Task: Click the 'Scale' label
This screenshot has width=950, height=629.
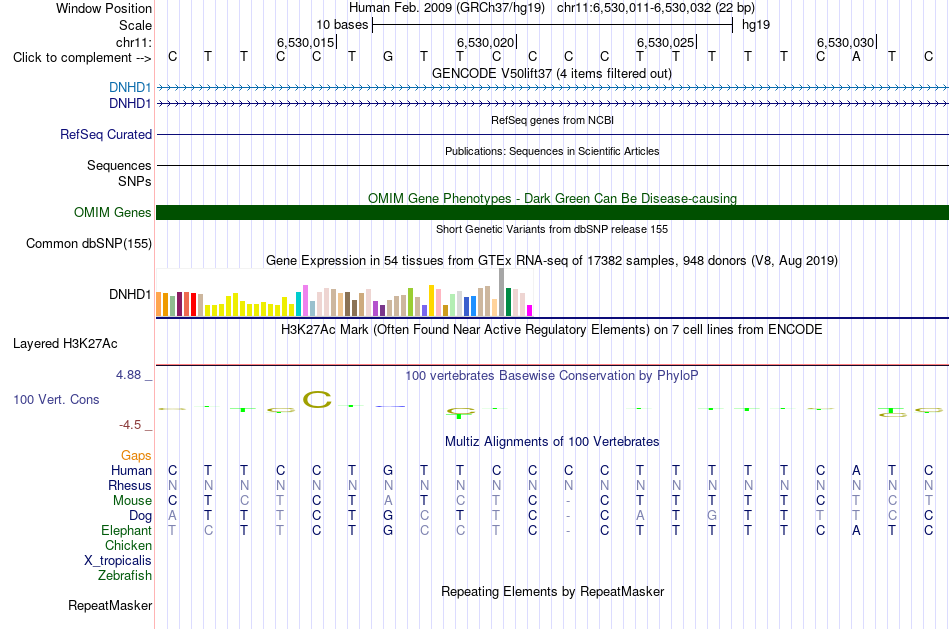Action: point(136,25)
